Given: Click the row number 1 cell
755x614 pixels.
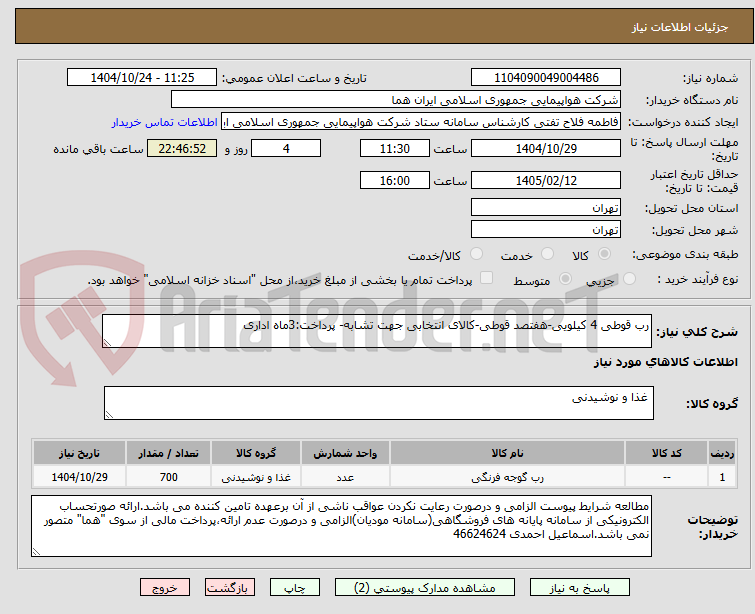Looking at the screenshot, I should pyautogui.click(x=722, y=477).
